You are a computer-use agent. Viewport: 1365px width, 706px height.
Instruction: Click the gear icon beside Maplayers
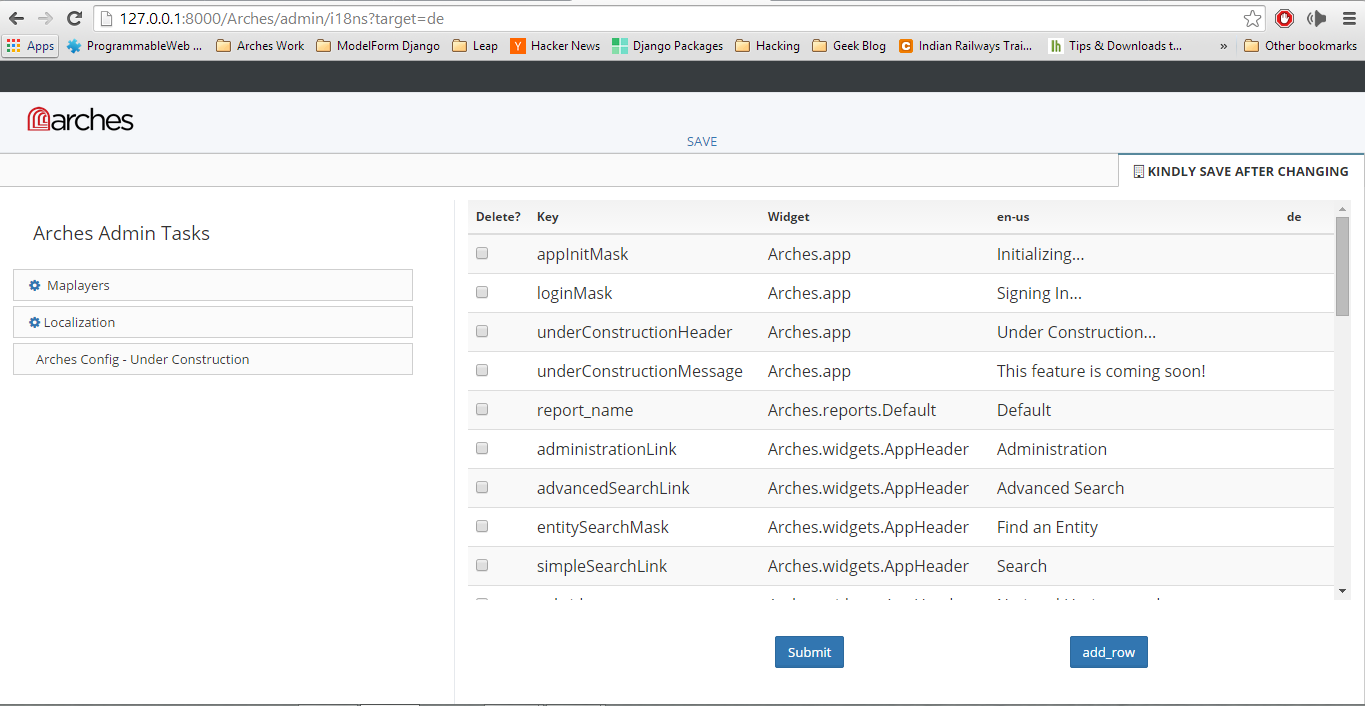[35, 286]
